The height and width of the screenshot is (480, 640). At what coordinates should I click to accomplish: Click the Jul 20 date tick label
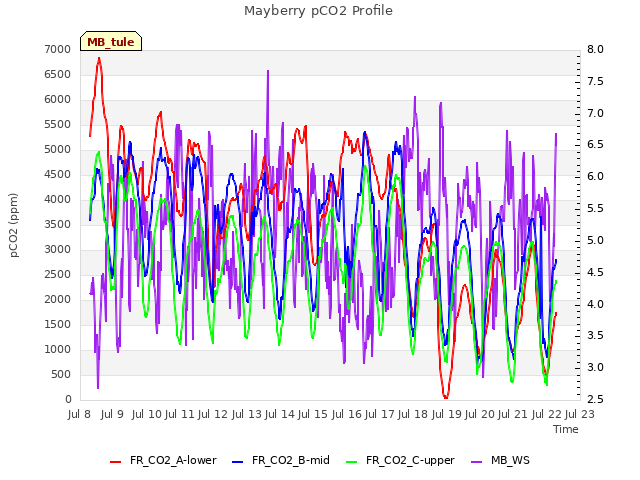480,414
